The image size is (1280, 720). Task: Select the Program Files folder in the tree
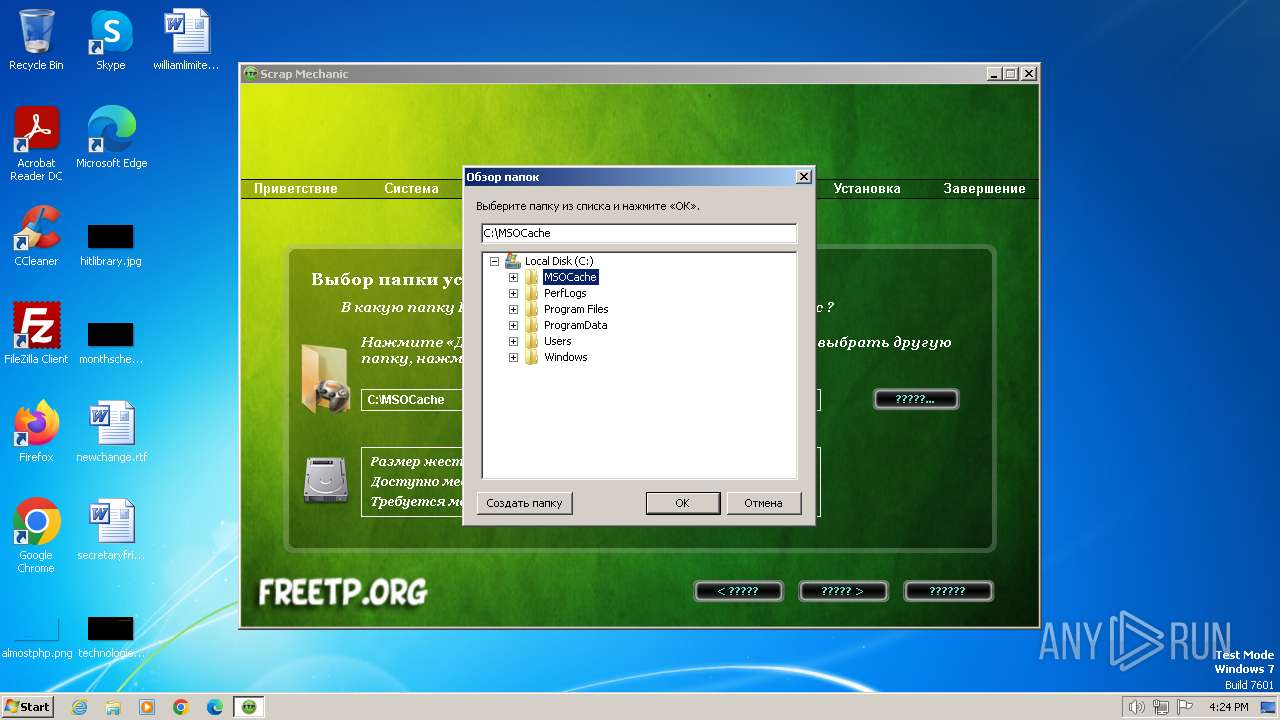(x=576, y=309)
